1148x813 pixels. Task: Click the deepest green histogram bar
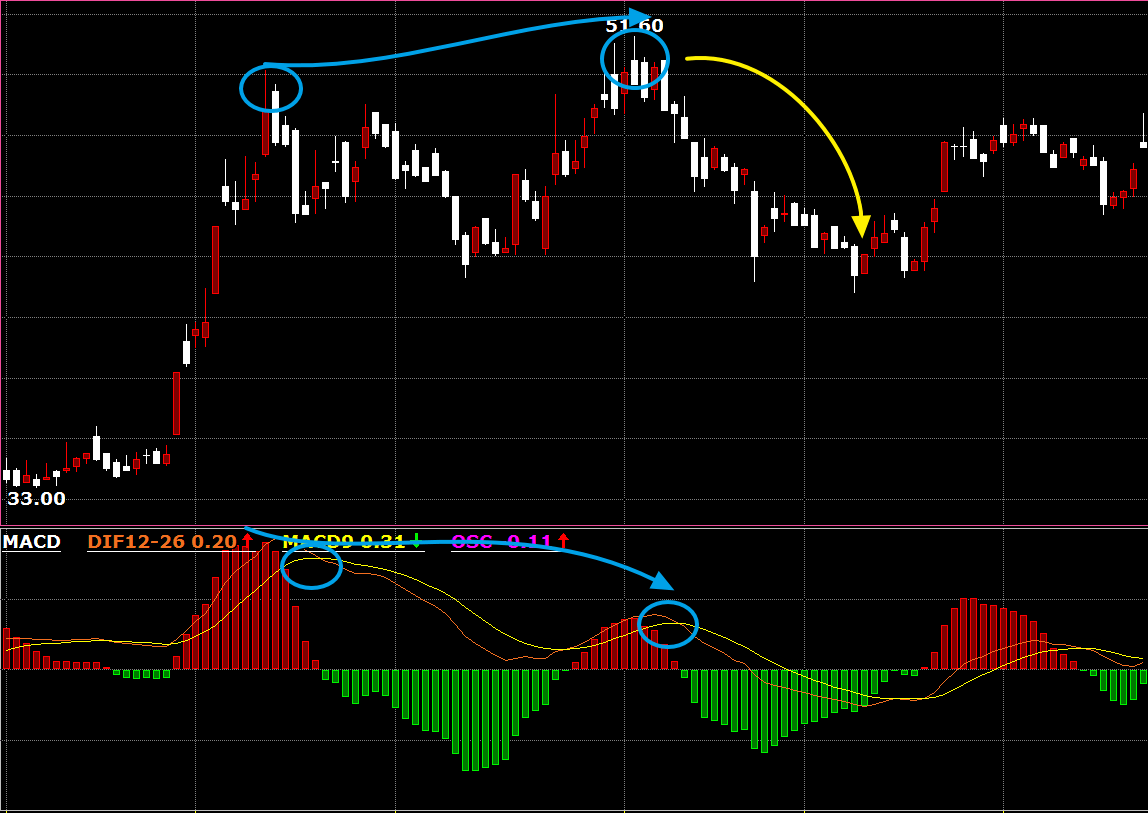pyautogui.click(x=466, y=720)
